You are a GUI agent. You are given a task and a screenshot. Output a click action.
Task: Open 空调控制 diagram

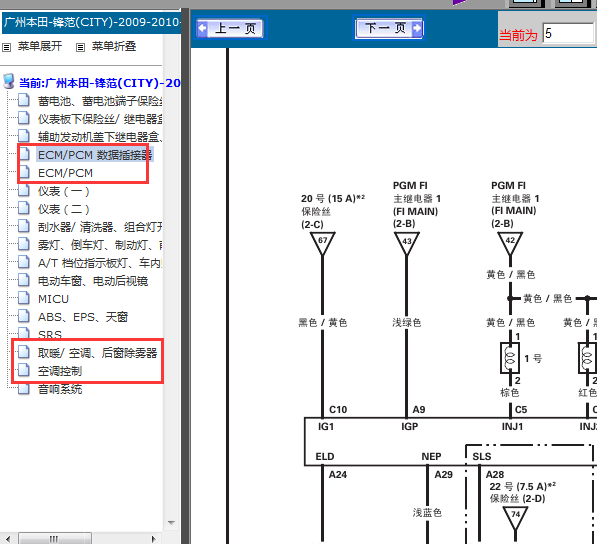click(60, 371)
